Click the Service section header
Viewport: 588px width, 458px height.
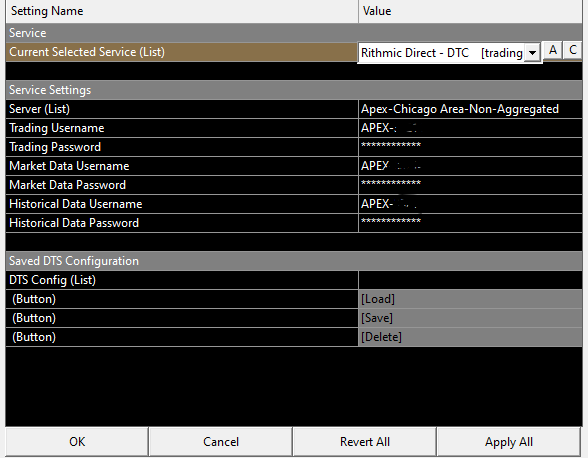coord(294,33)
